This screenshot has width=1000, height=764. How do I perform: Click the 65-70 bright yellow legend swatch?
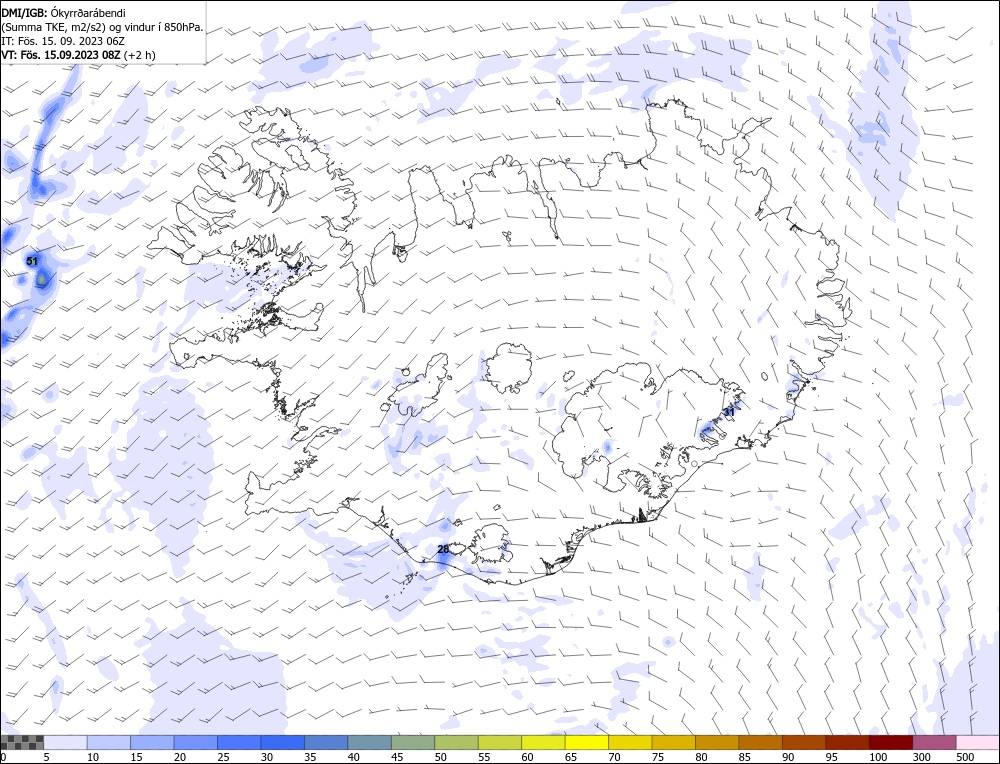click(x=586, y=742)
